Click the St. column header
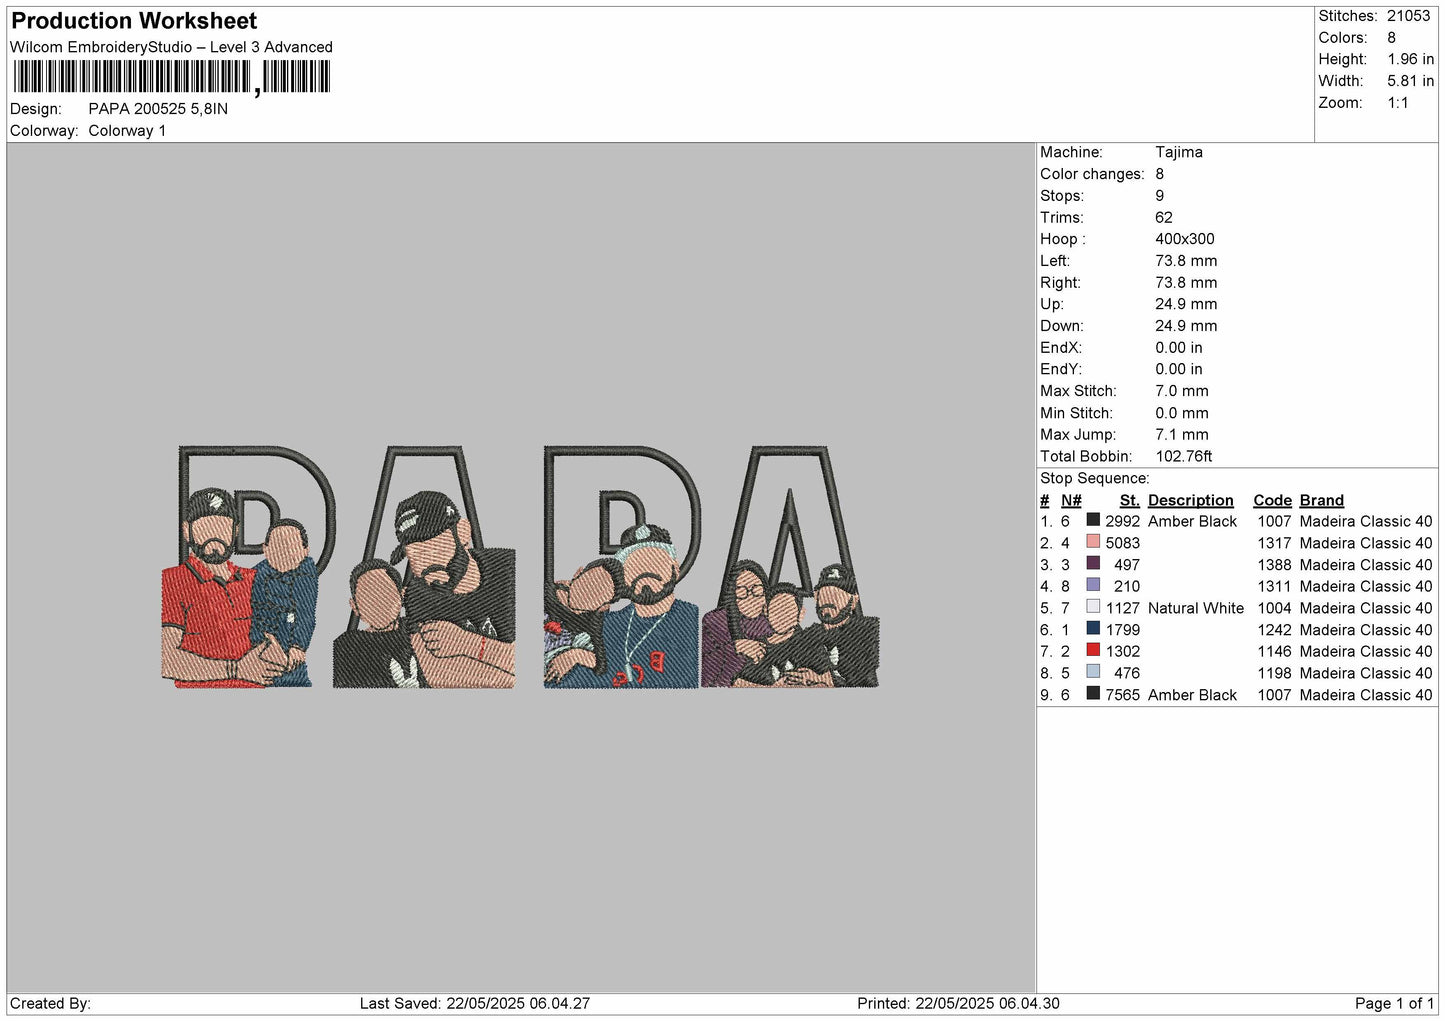1445x1021 pixels. pyautogui.click(x=1129, y=500)
